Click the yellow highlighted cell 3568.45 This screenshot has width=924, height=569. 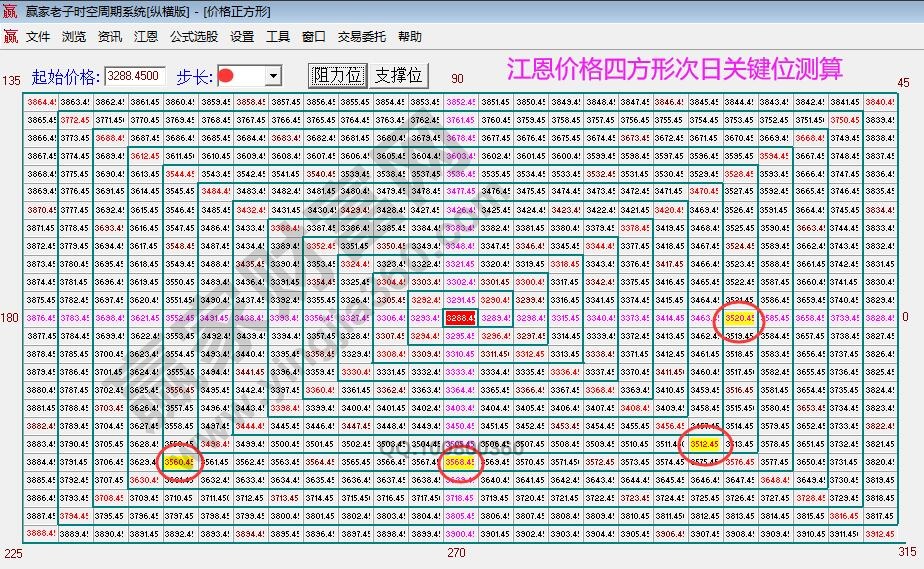click(x=460, y=462)
